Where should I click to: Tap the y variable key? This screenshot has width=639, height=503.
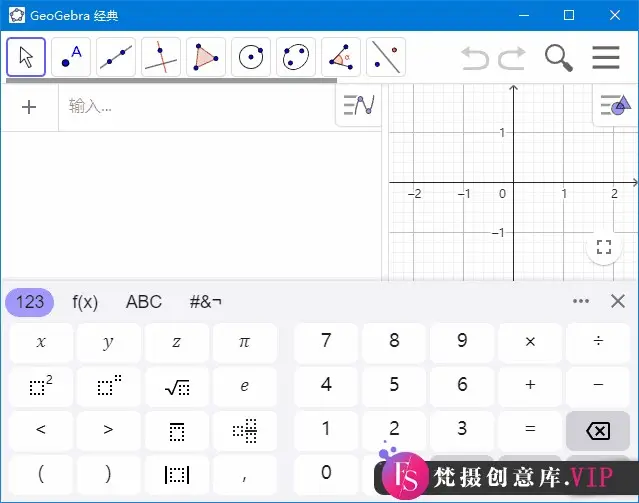tap(108, 342)
